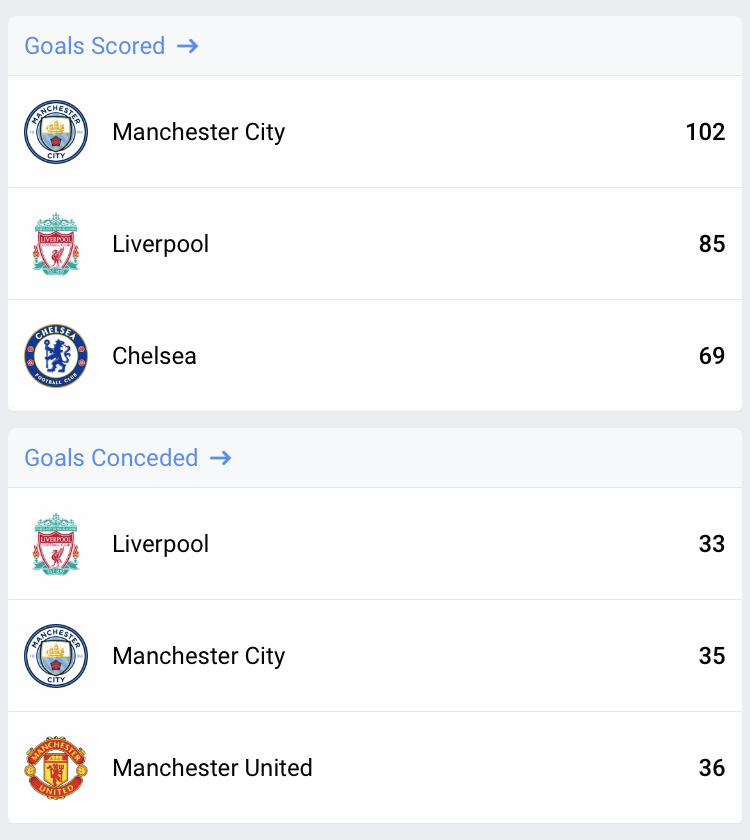This screenshot has height=840, width=750.
Task: Open the Goals Conceded full list link
Action: click(x=111, y=458)
